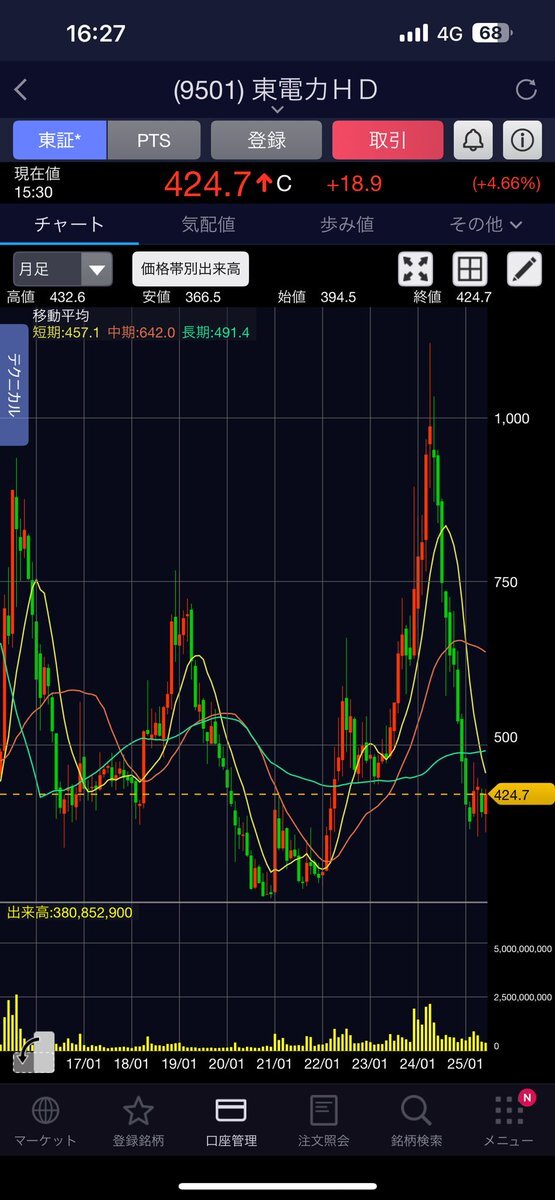Tap the 15:30 timestamp under 現在値
This screenshot has height=1200, width=555.
[33, 193]
